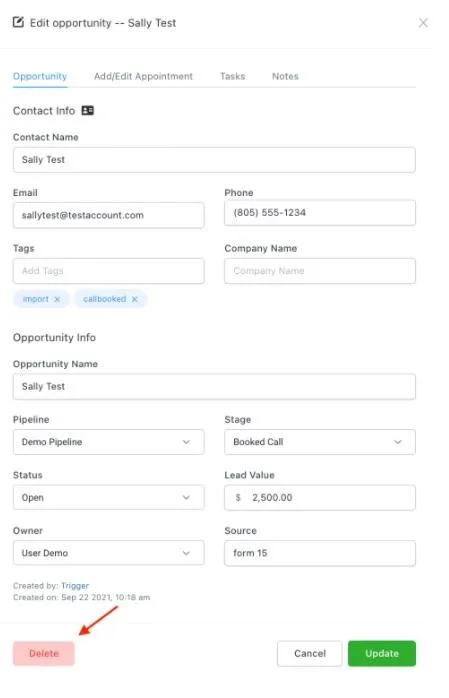Expand the Owner dropdown showing User Demo
Image resolution: width=449 pixels, height=698 pixels.
pyautogui.click(x=109, y=553)
